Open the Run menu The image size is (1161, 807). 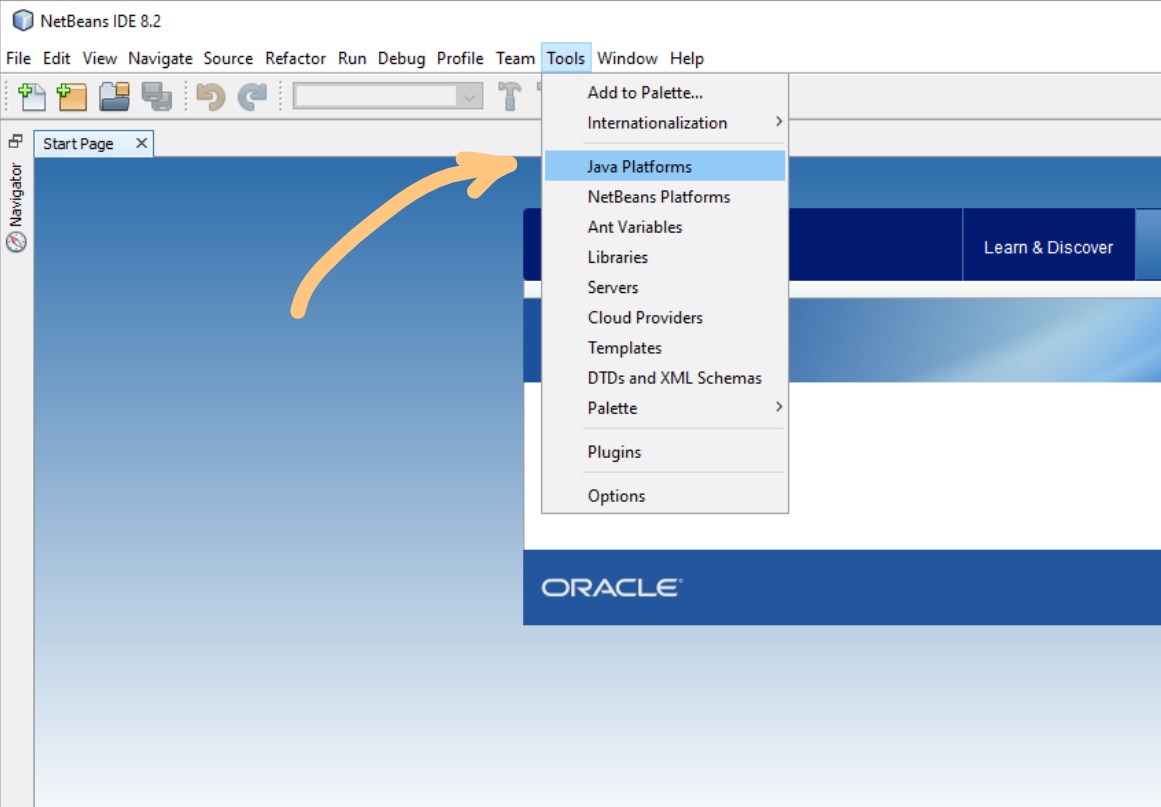[352, 58]
